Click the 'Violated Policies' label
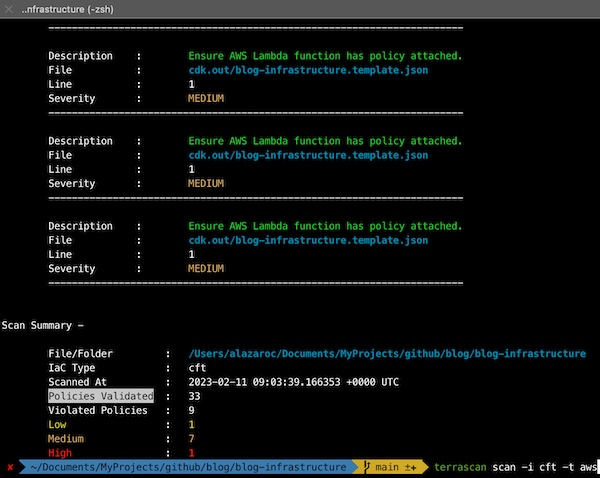The width and height of the screenshot is (600, 478). point(98,410)
